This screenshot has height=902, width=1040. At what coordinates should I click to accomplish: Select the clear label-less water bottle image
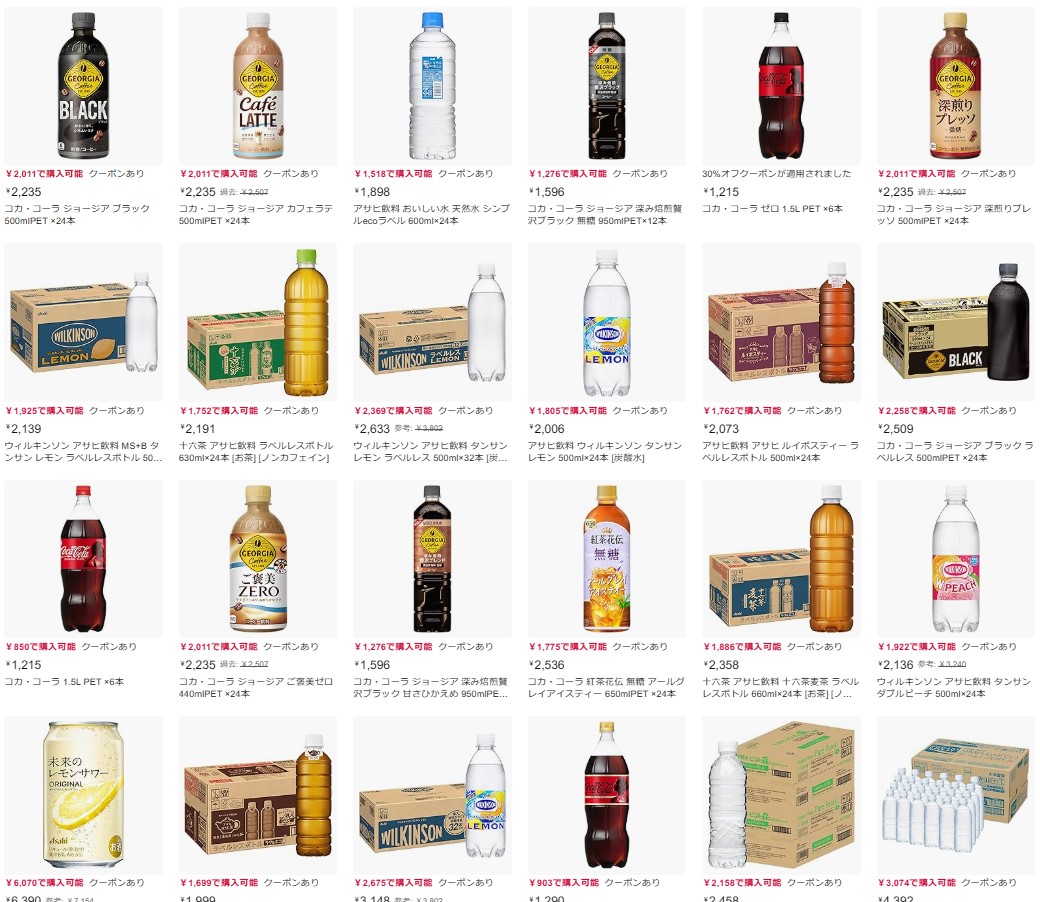432,86
